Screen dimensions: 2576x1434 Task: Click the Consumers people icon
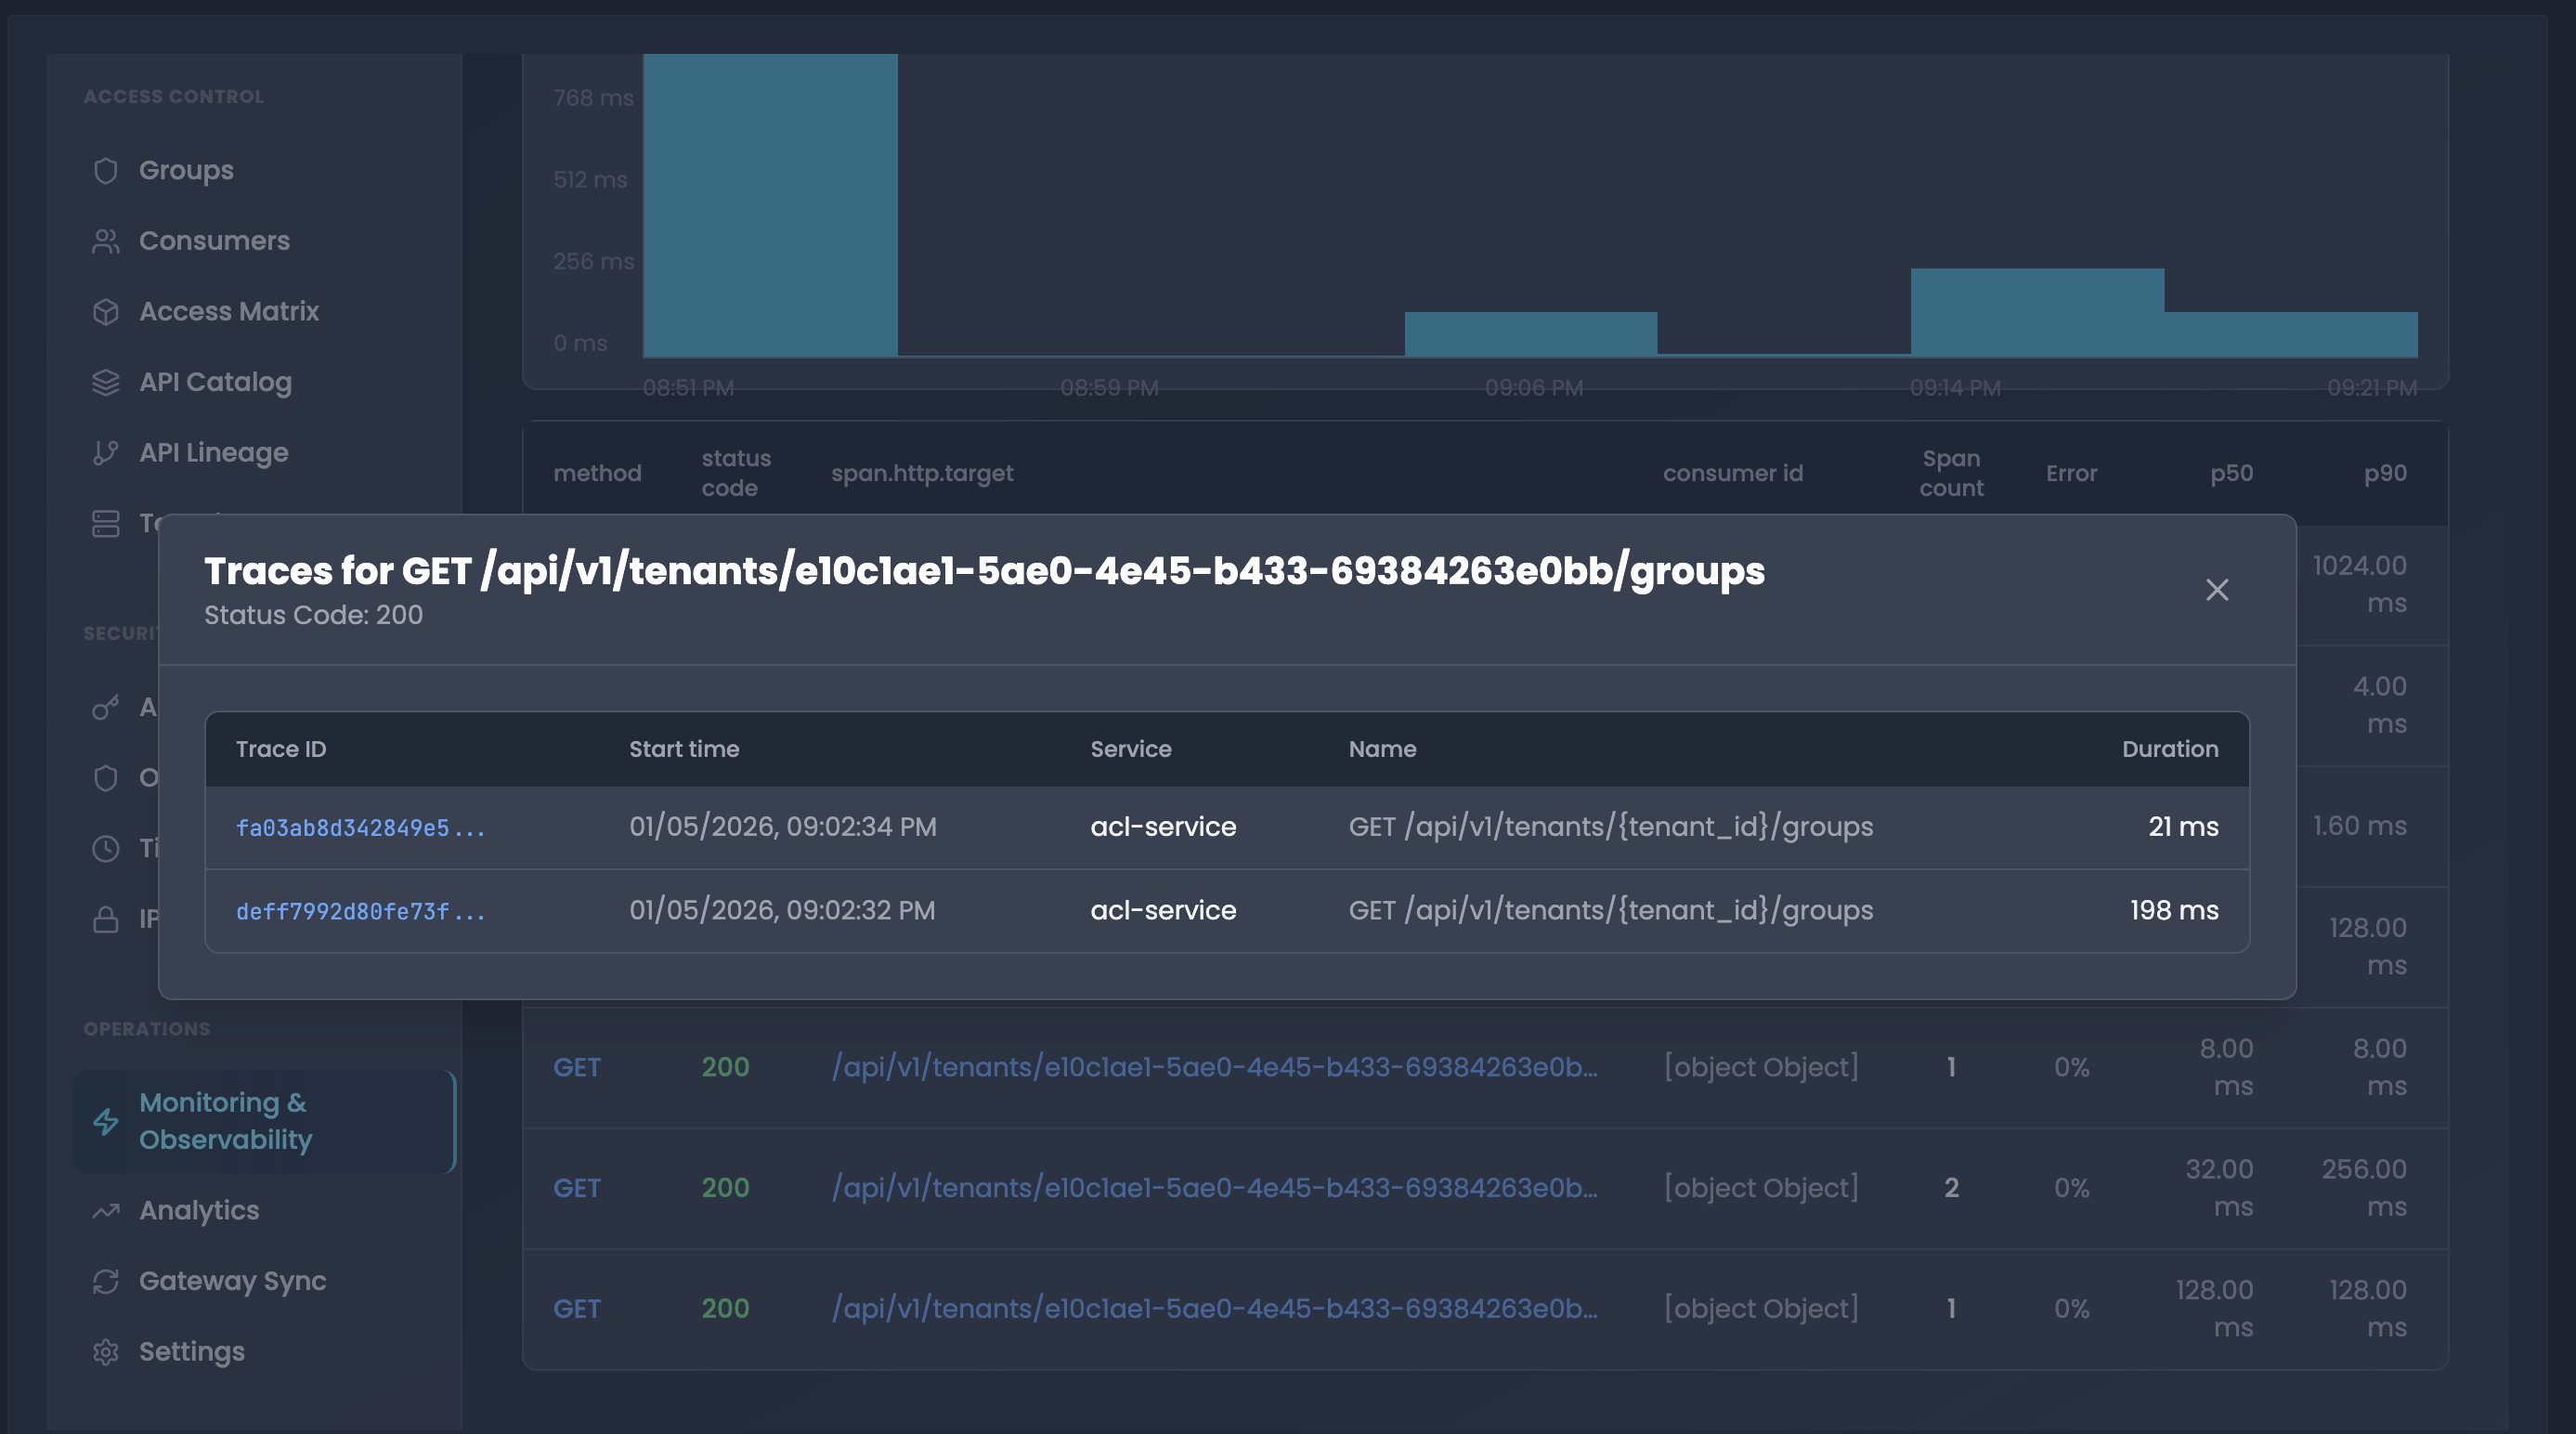[106, 241]
